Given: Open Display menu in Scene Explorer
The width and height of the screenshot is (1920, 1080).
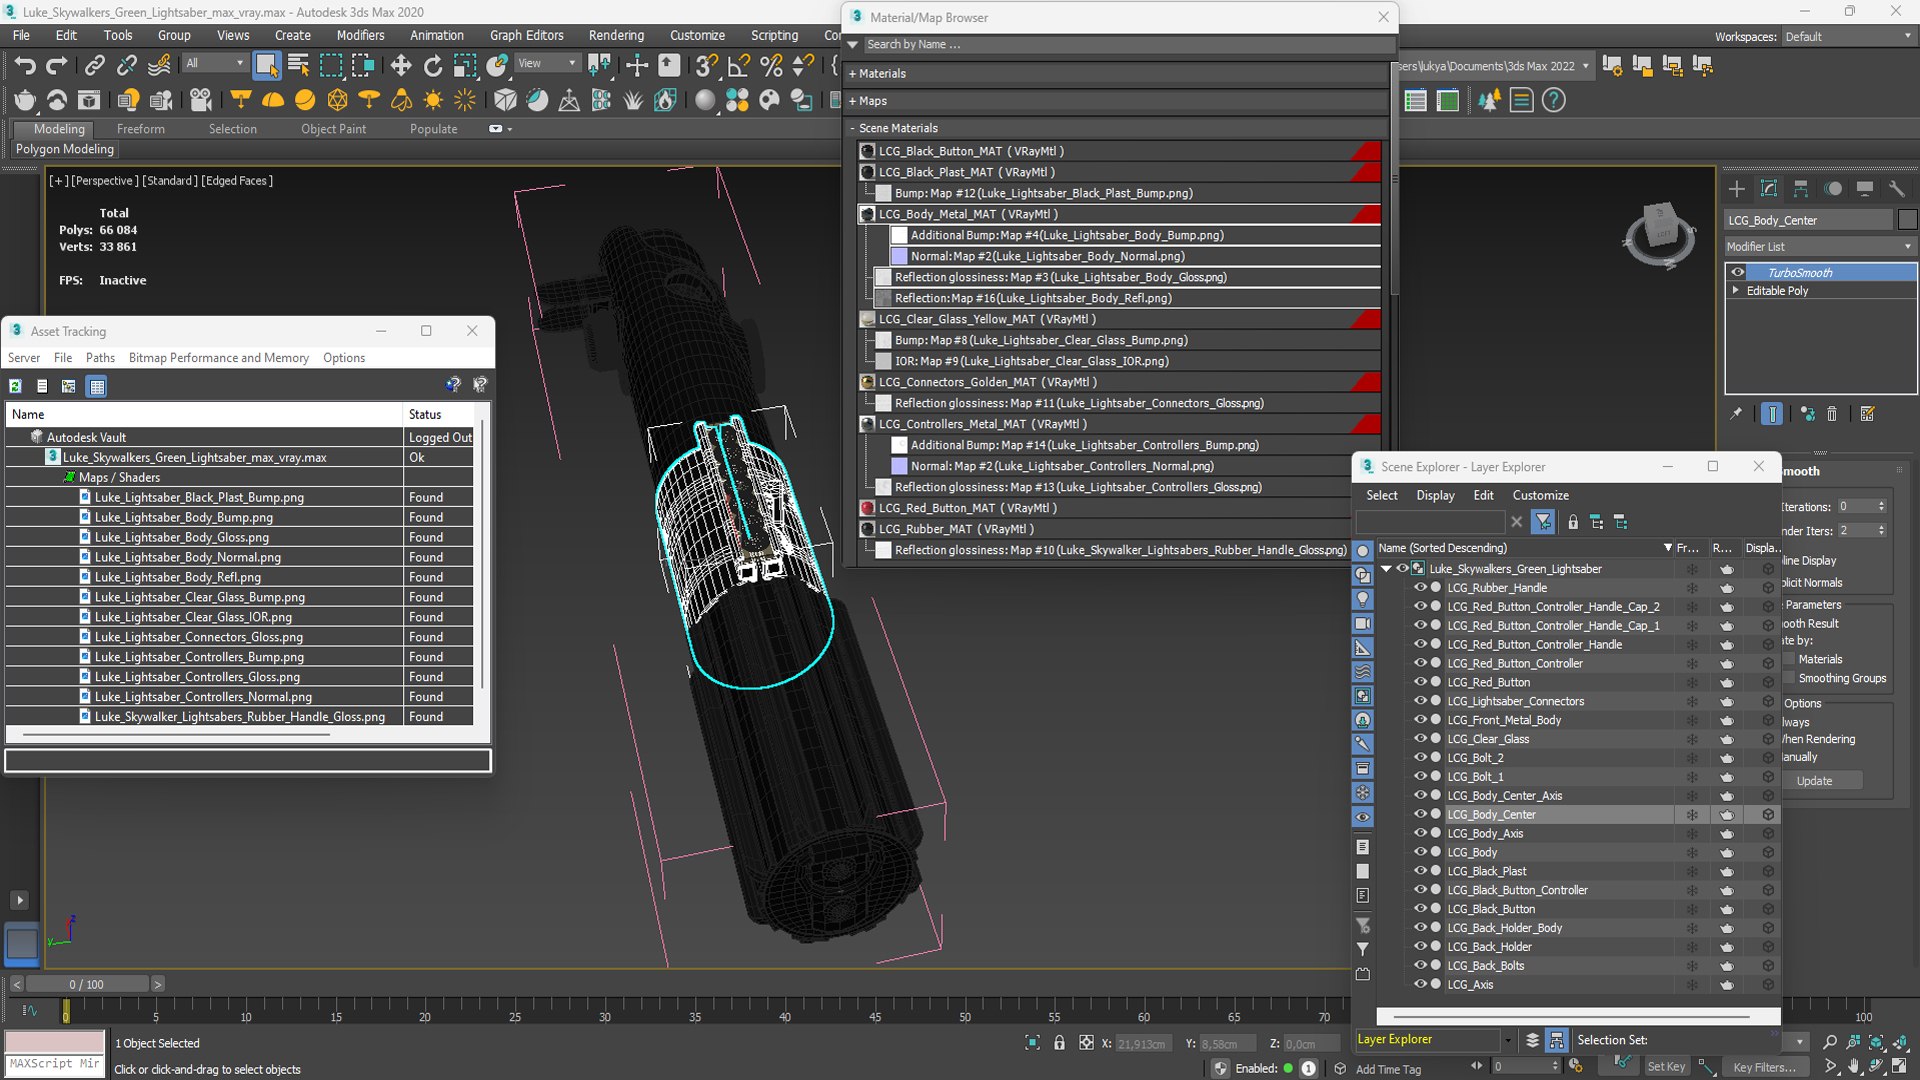Looking at the screenshot, I should click(1435, 495).
